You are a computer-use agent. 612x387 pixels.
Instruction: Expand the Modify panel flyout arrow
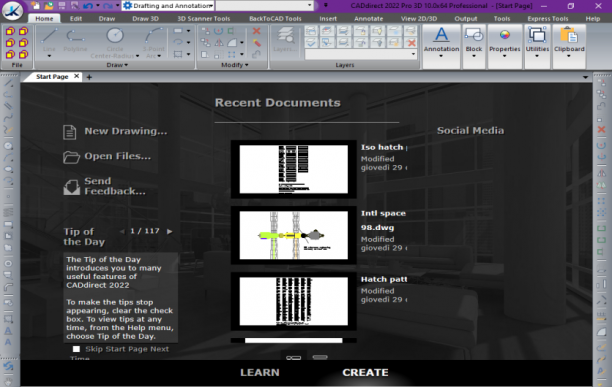(246, 65)
